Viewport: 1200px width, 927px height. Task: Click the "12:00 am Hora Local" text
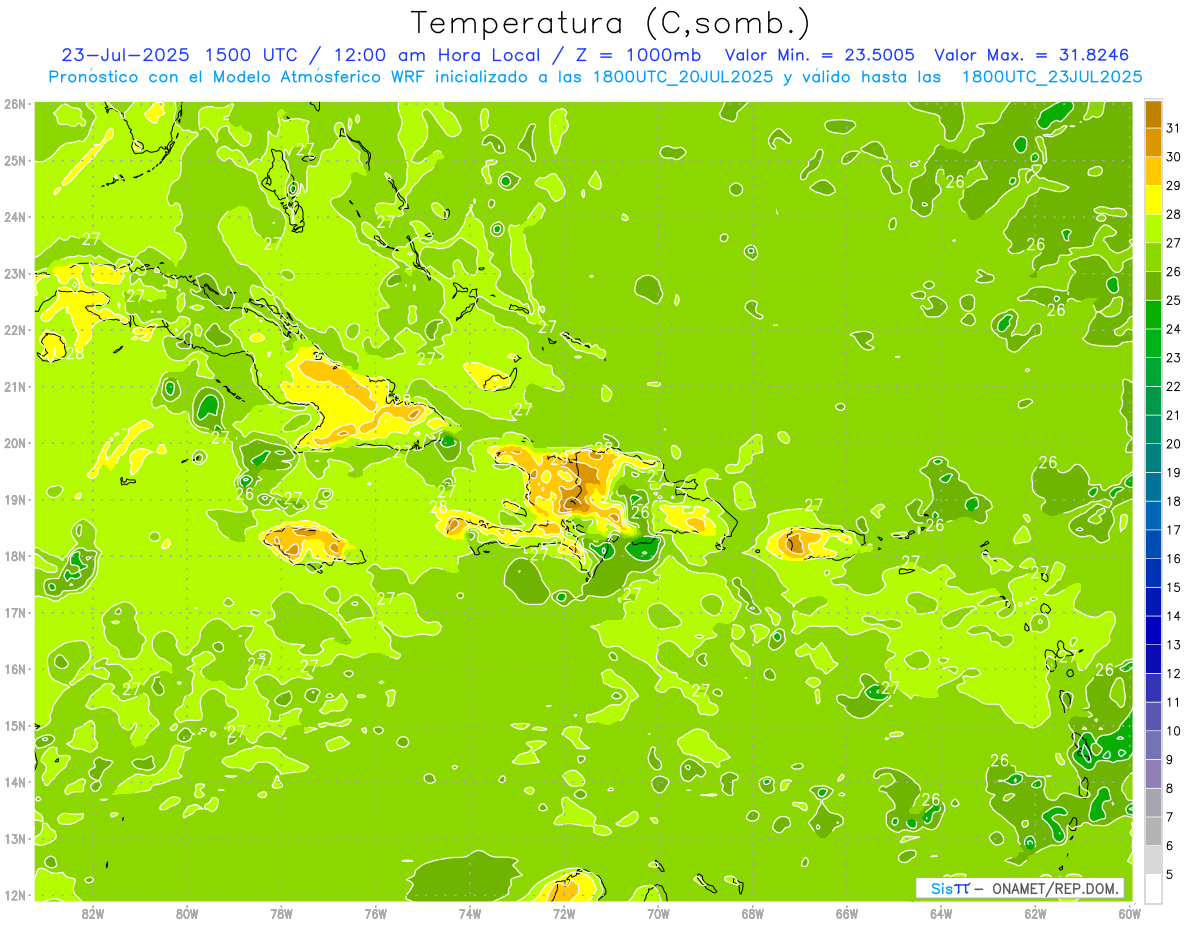tap(436, 55)
